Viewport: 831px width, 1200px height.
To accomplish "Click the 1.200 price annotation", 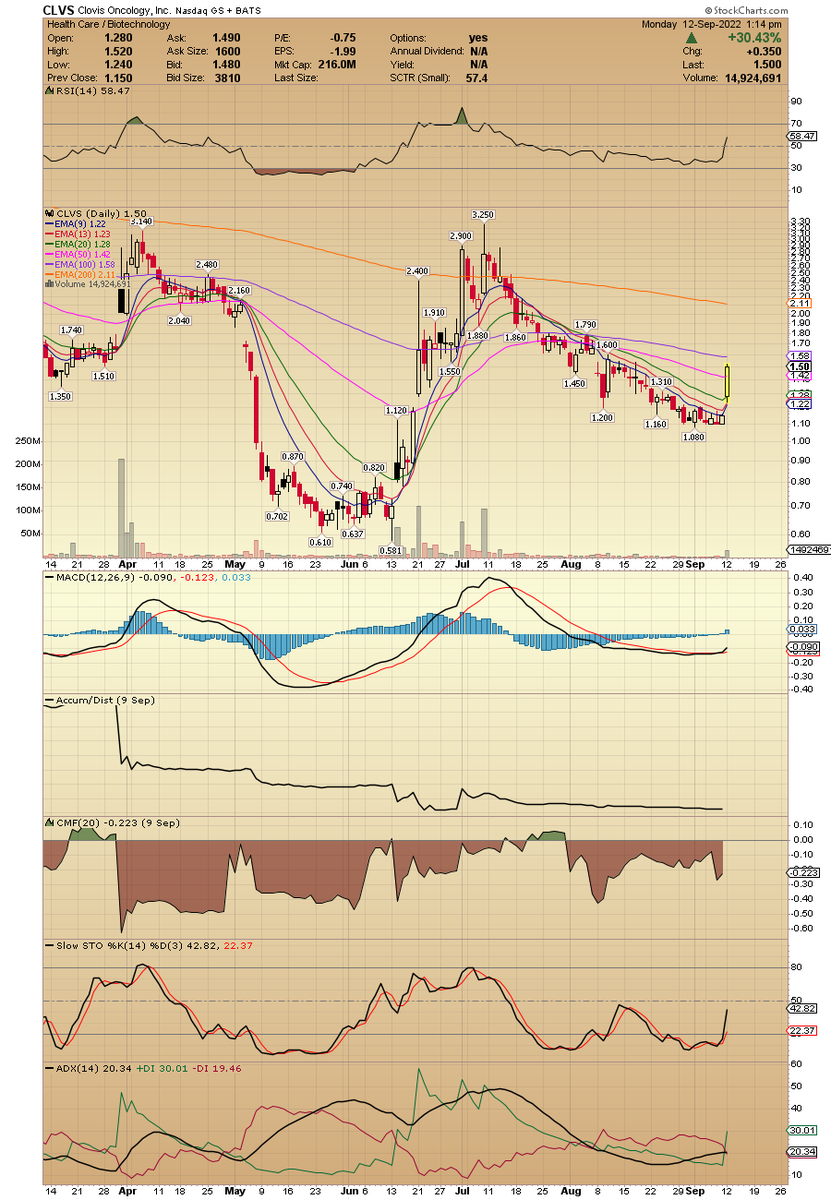I will [602, 417].
